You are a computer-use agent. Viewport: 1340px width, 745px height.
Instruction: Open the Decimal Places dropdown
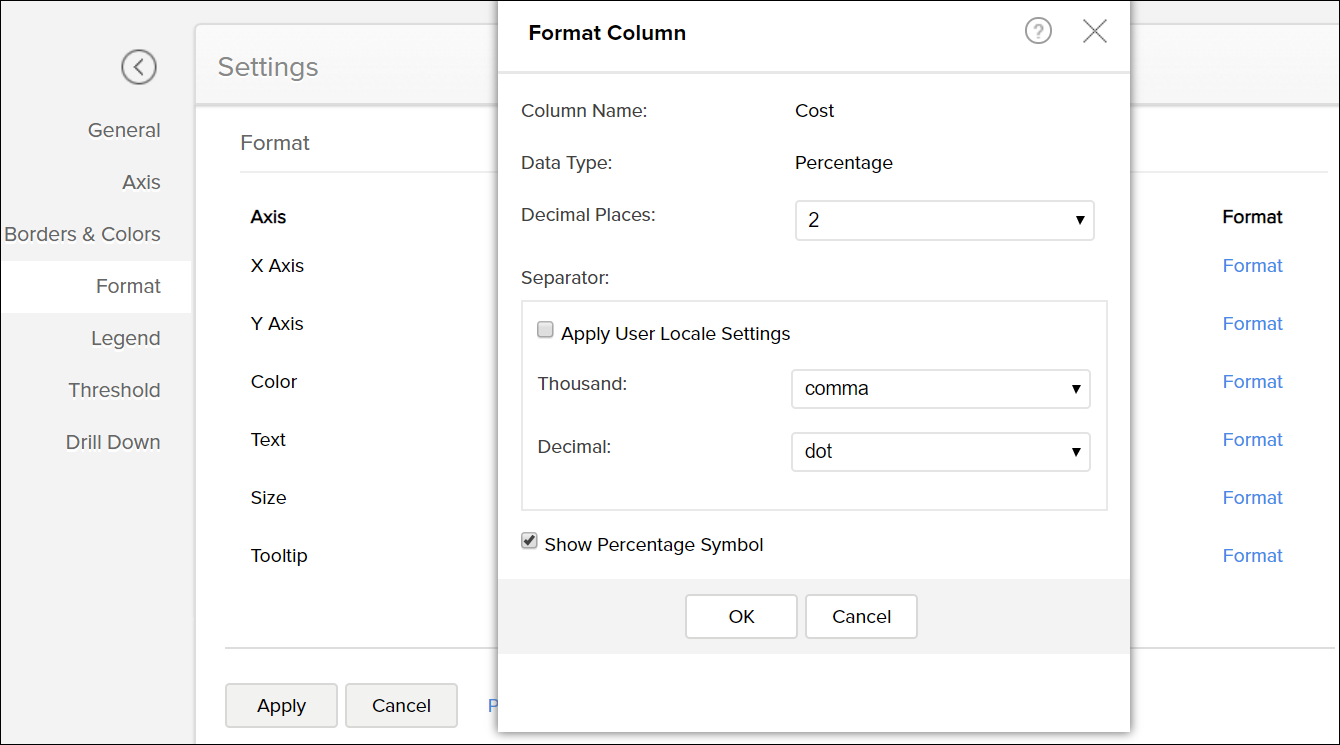(x=944, y=221)
